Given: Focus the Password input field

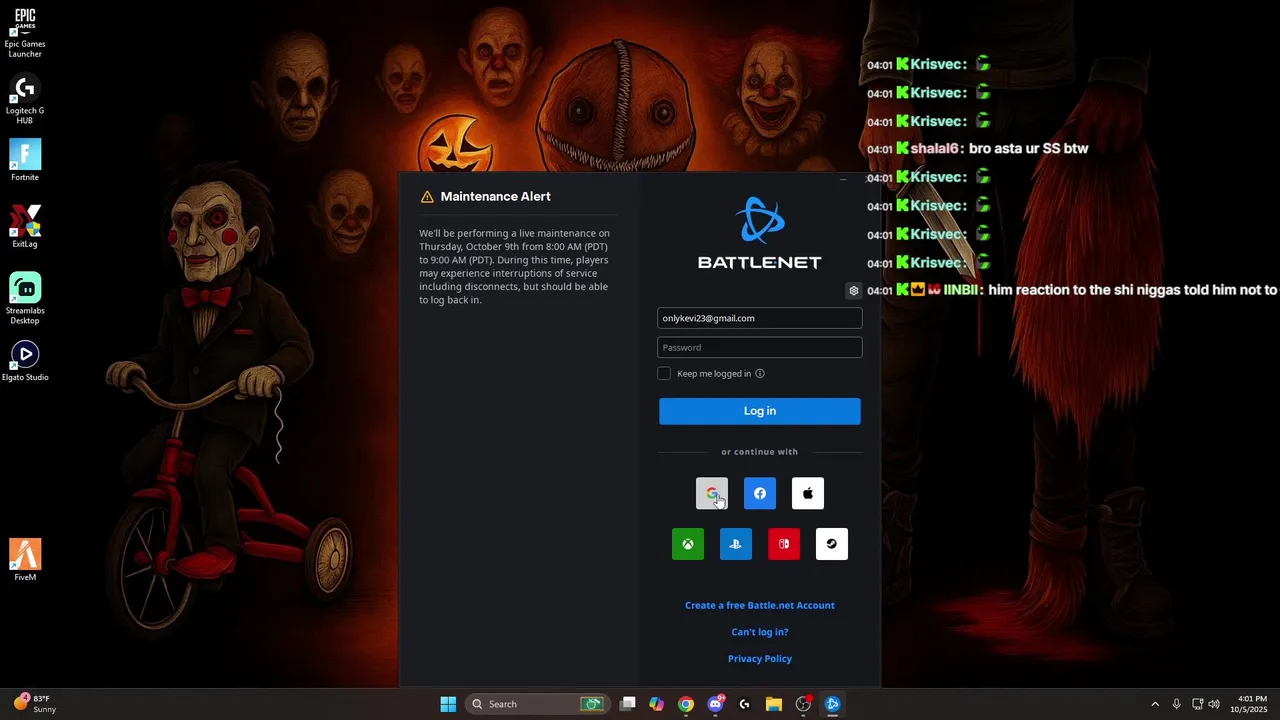Looking at the screenshot, I should [x=760, y=347].
